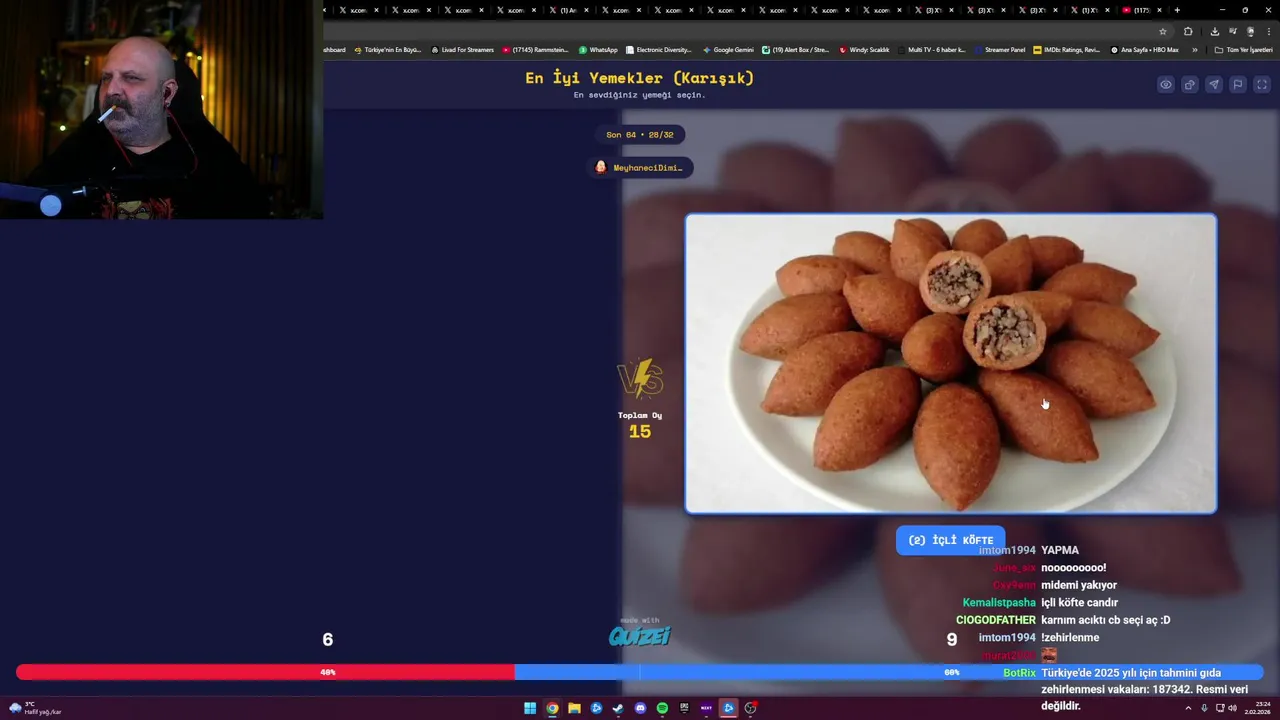Click the copy/duplicate icon in quiz header

click(1190, 85)
